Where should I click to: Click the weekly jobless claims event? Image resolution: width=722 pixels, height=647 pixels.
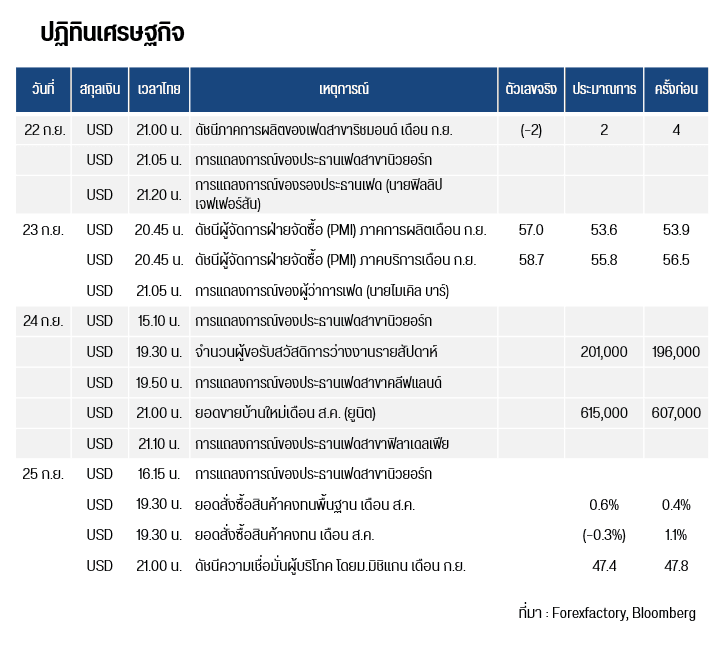pyautogui.click(x=316, y=352)
